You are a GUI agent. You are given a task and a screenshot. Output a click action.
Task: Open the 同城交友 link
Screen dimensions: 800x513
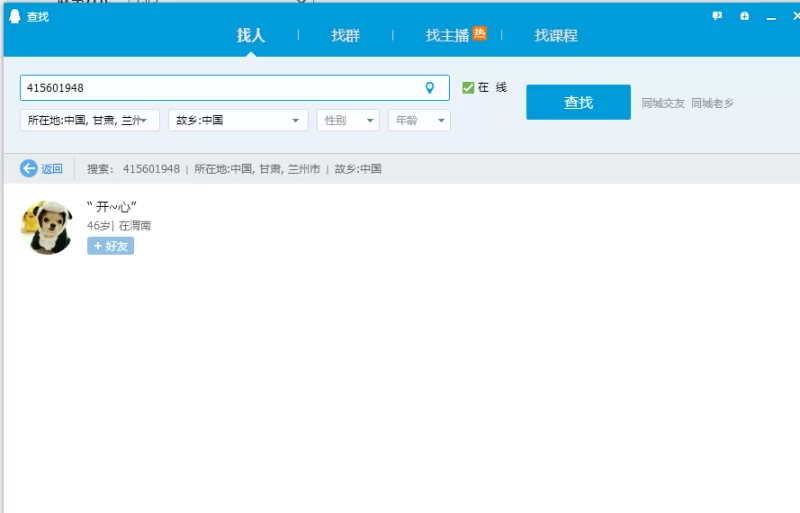coord(663,103)
